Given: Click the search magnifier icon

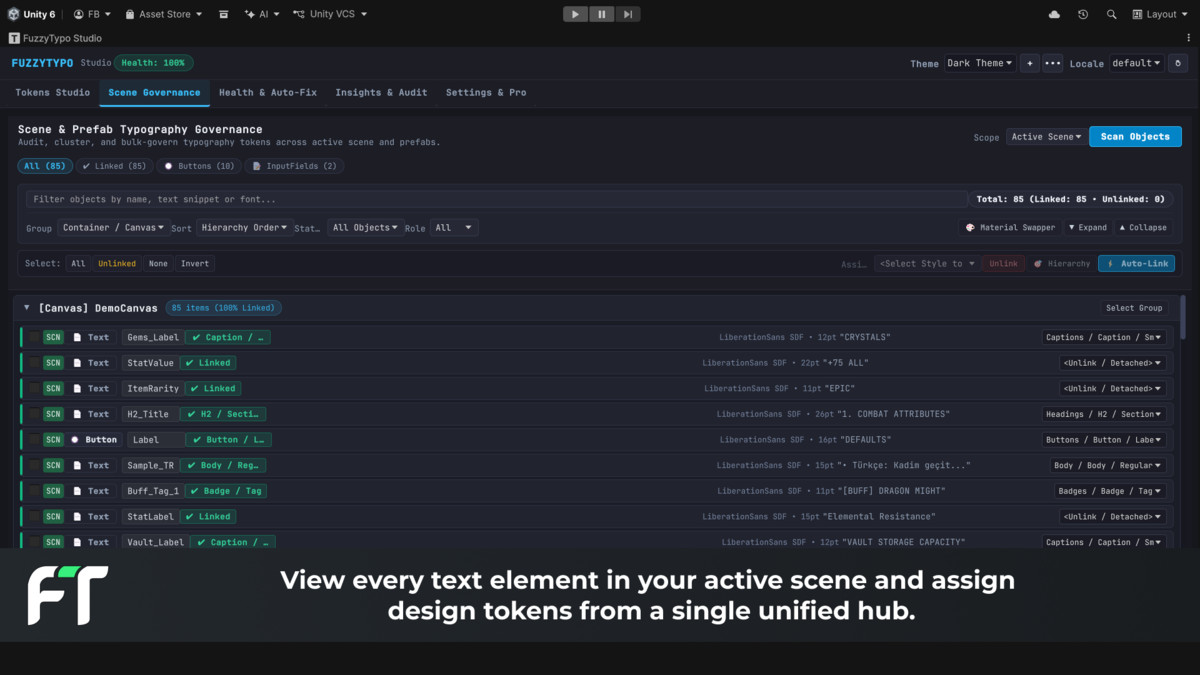Looking at the screenshot, I should pos(1111,14).
